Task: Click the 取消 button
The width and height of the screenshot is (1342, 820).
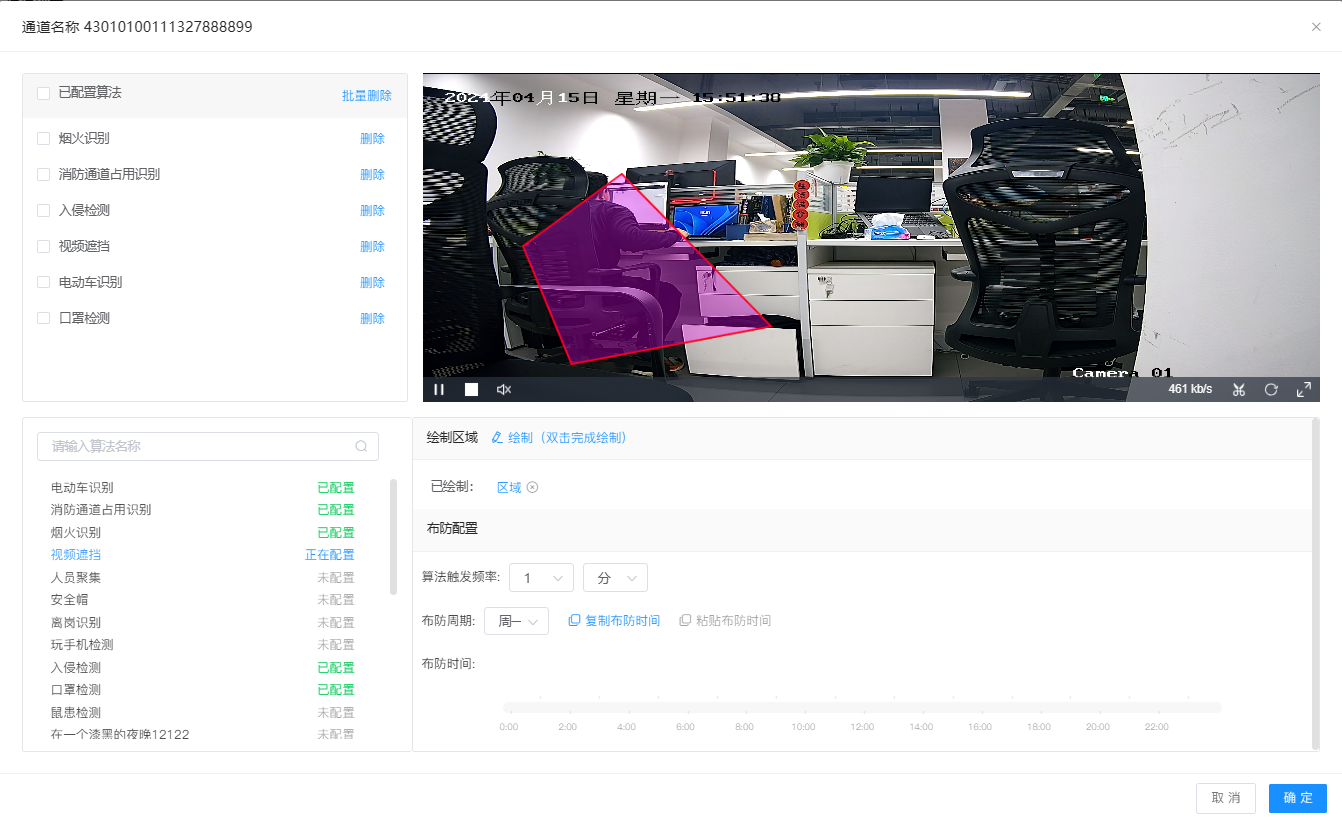Action: 1225,798
